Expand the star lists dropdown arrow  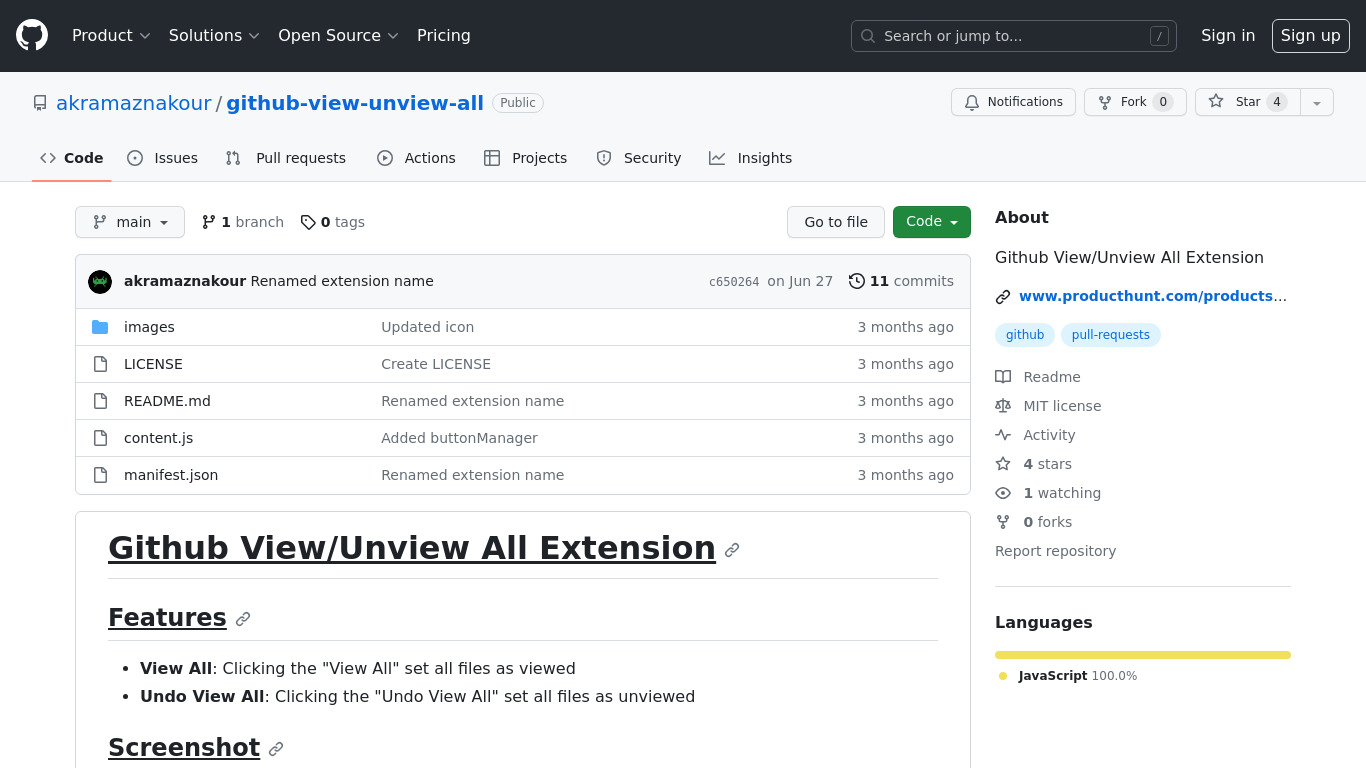coord(1317,102)
